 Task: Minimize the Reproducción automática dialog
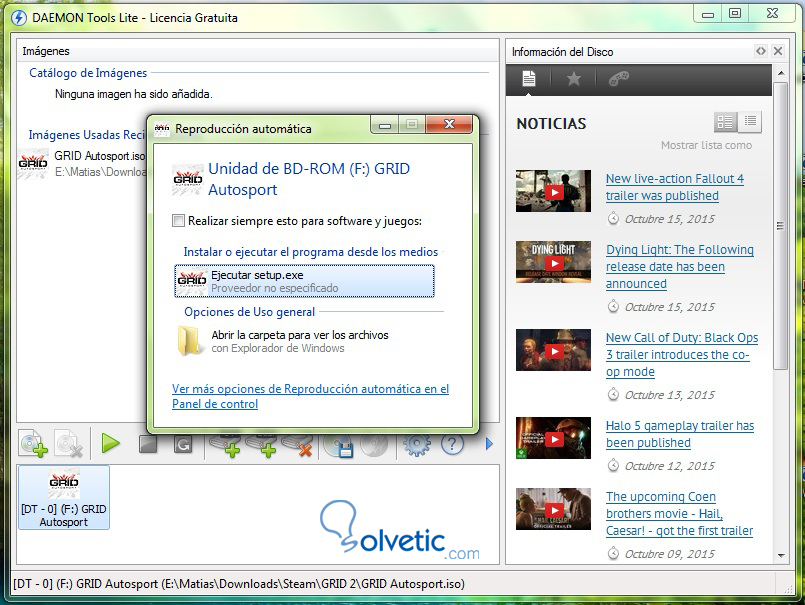click(385, 124)
